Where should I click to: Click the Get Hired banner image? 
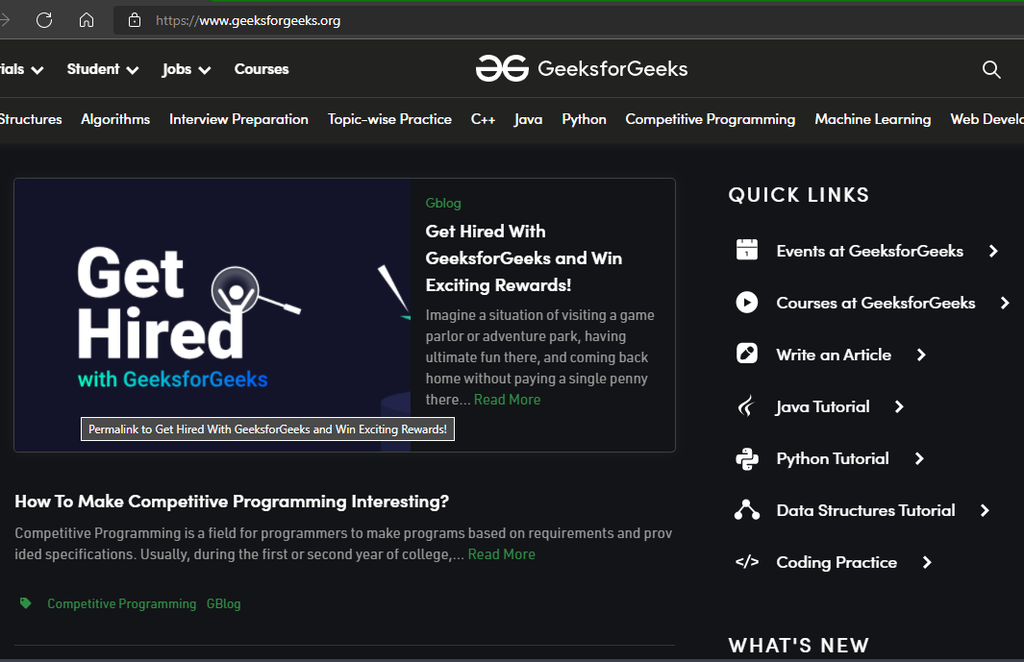tap(212, 315)
